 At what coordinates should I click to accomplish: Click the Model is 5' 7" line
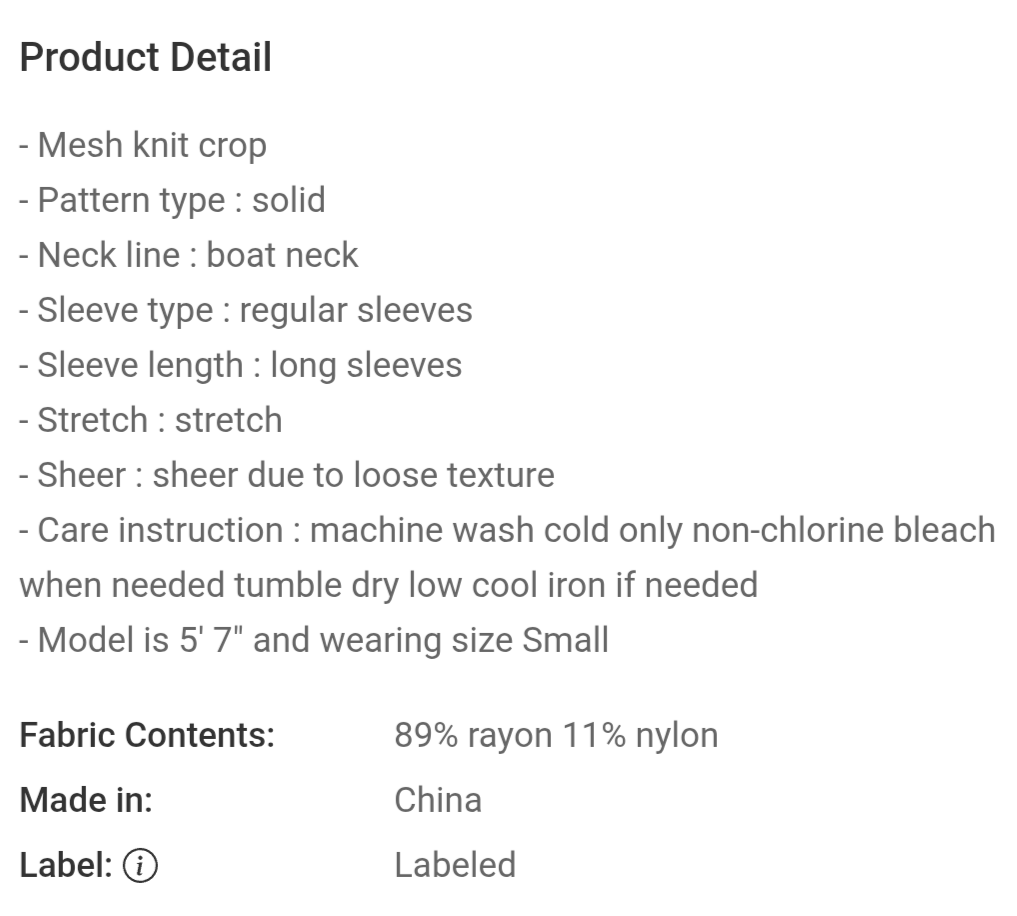314,640
